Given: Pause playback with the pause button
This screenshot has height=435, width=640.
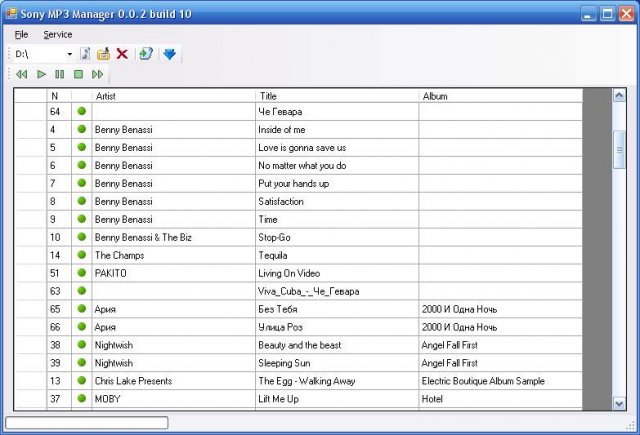Looking at the screenshot, I should 60,74.
